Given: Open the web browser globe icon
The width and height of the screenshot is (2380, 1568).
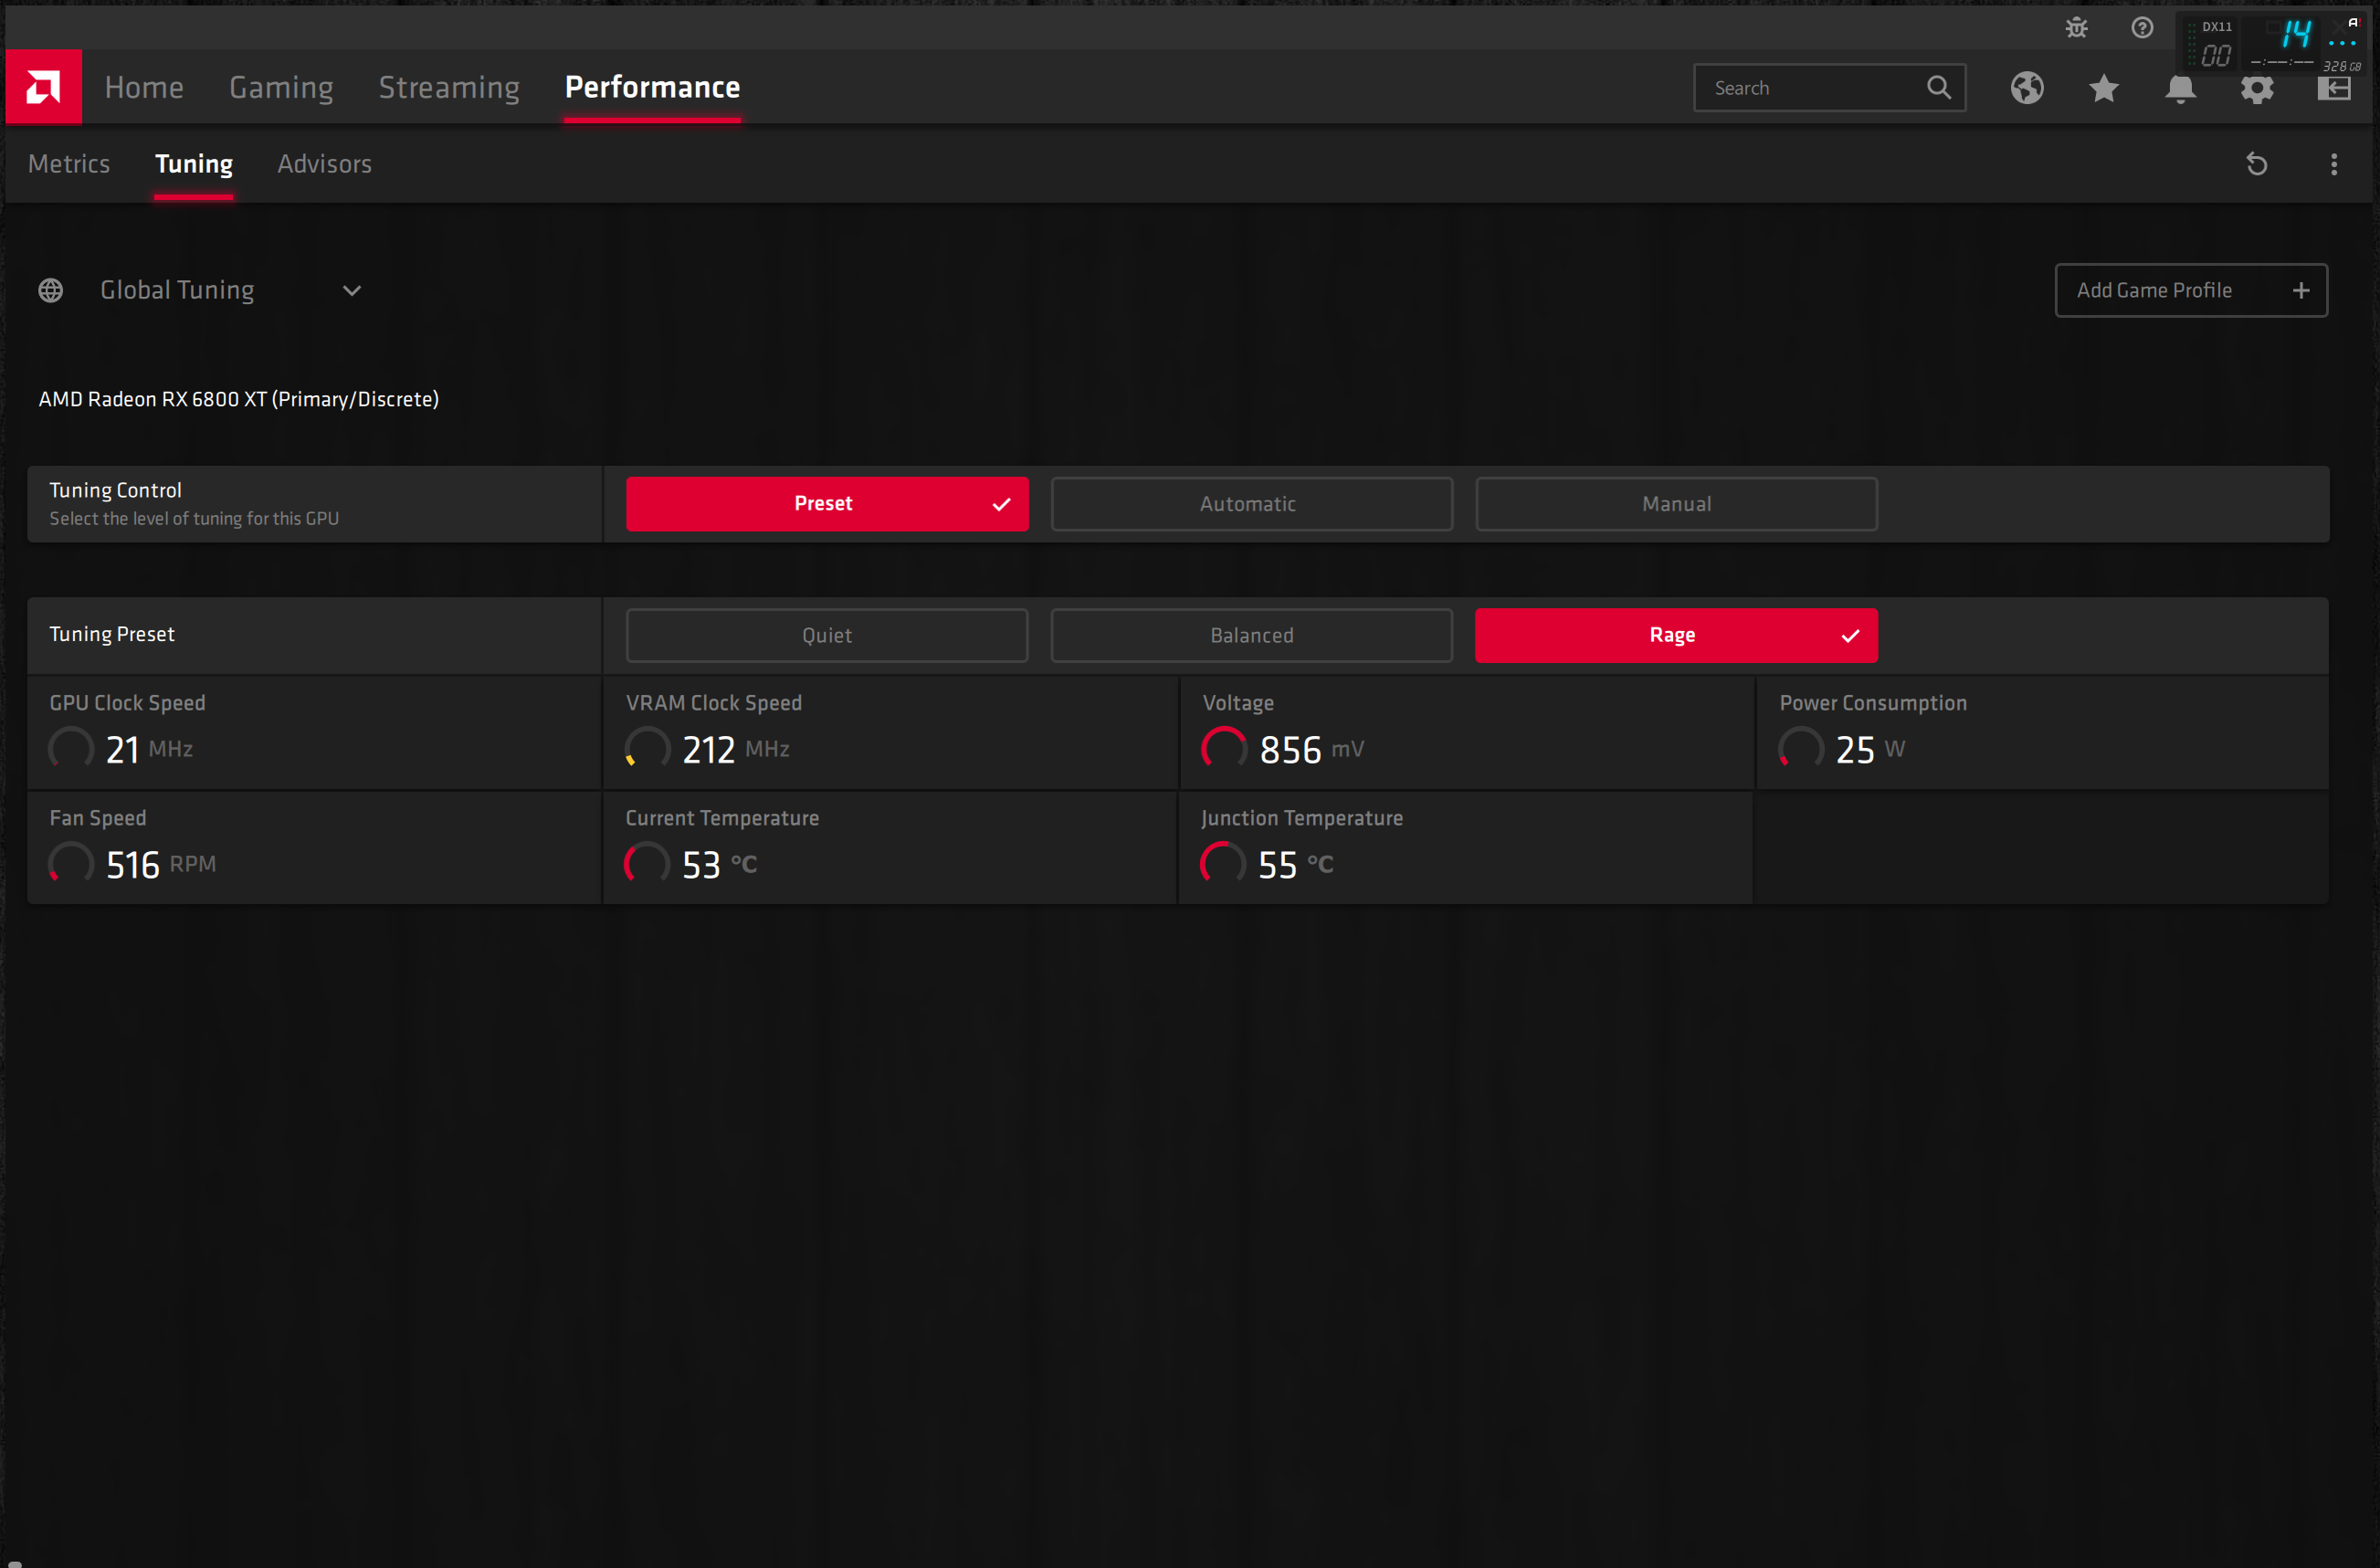Looking at the screenshot, I should 2026,88.
